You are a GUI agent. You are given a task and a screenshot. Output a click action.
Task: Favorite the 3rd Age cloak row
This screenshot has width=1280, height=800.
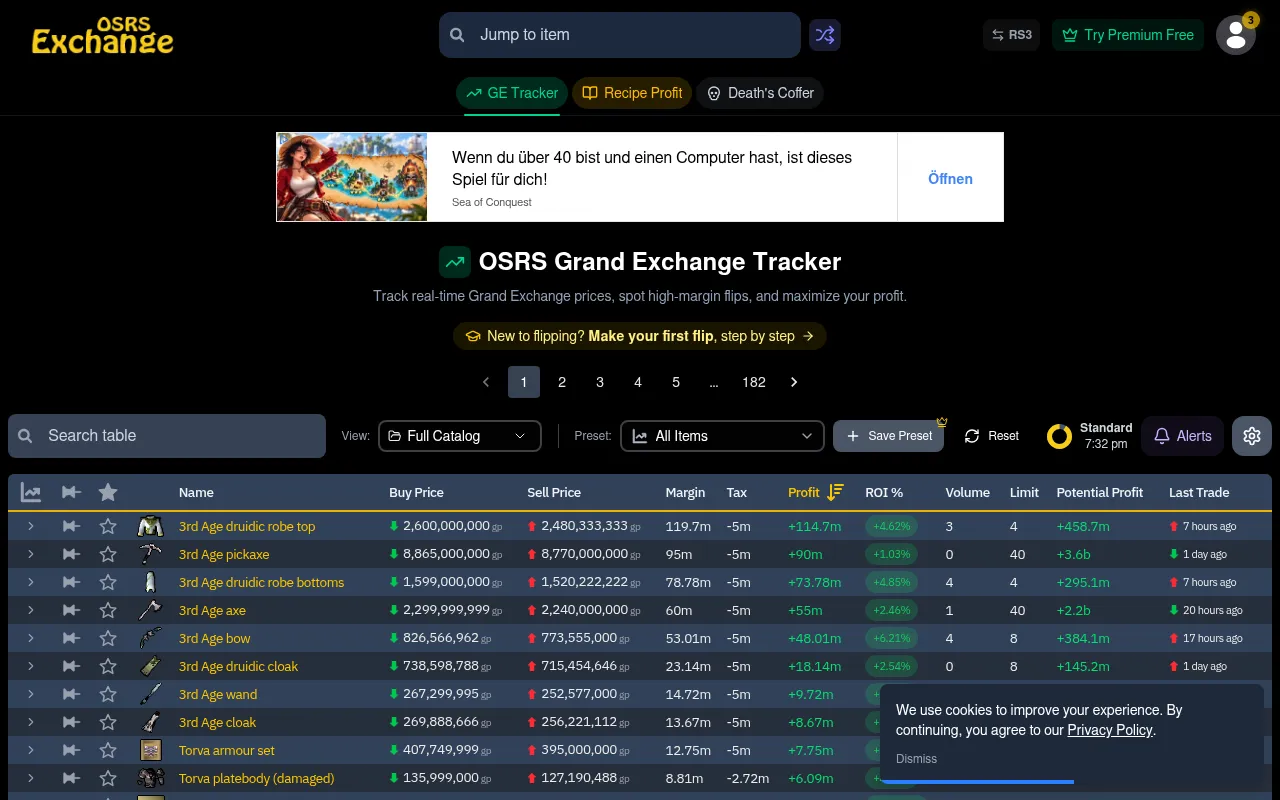click(x=108, y=722)
